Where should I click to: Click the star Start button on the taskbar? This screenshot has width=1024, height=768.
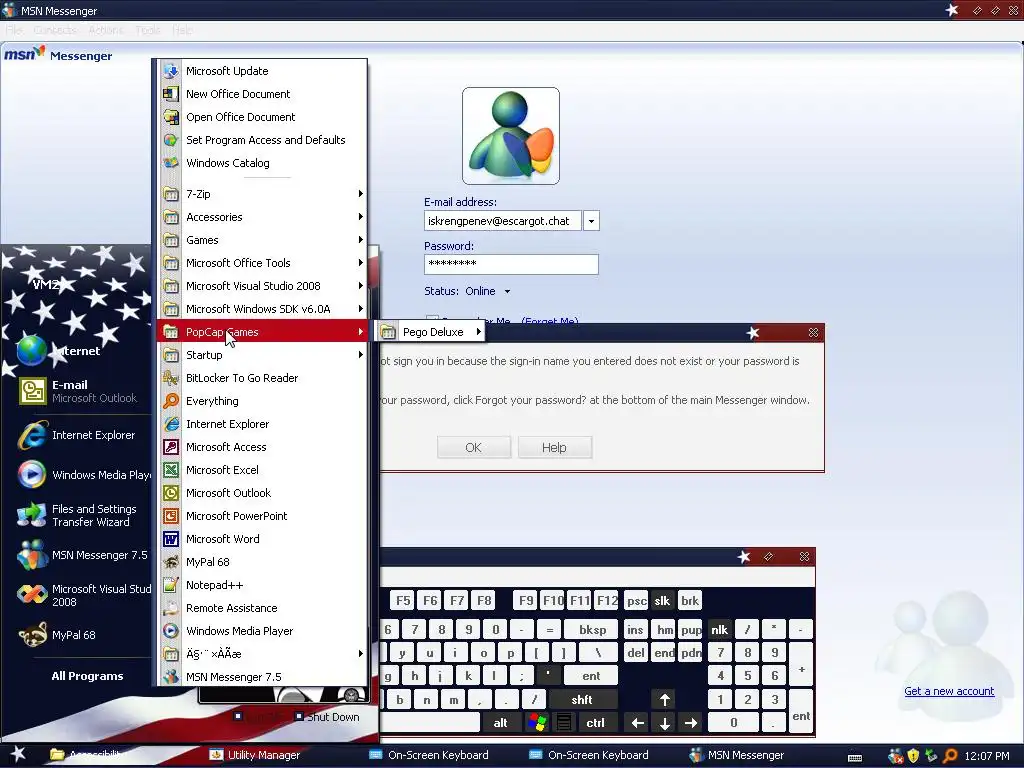(x=18, y=754)
